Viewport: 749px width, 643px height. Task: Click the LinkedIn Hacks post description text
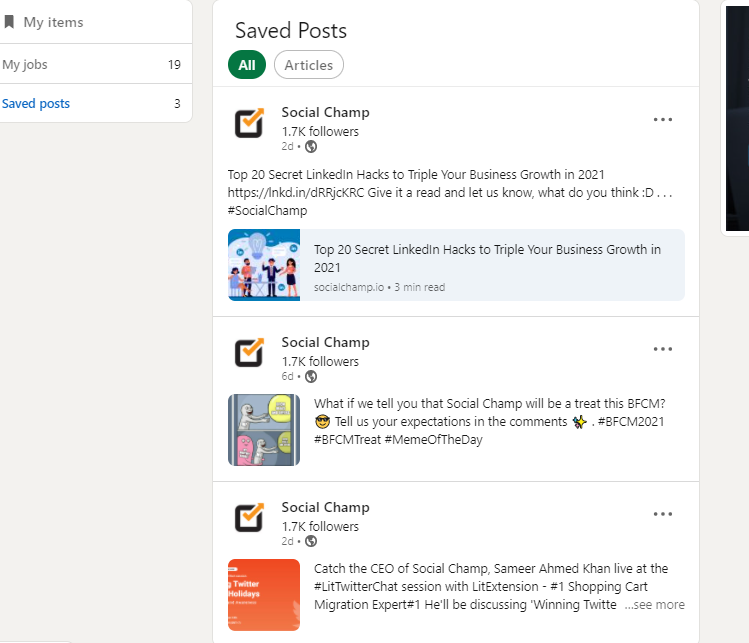point(450,193)
